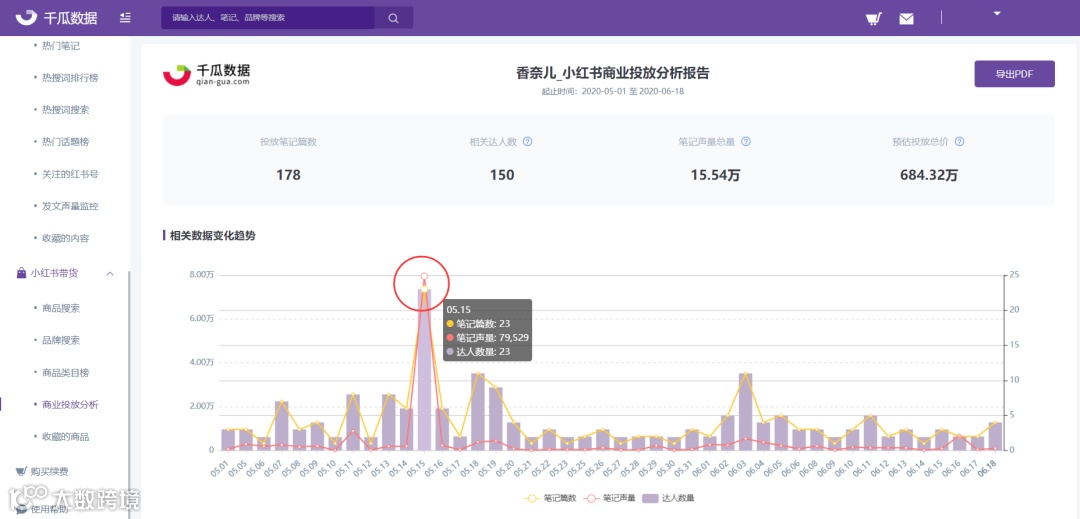Screen dimensions: 1080x519
Task: Click the 05.18 bar in chart
Action: [x=478, y=411]
